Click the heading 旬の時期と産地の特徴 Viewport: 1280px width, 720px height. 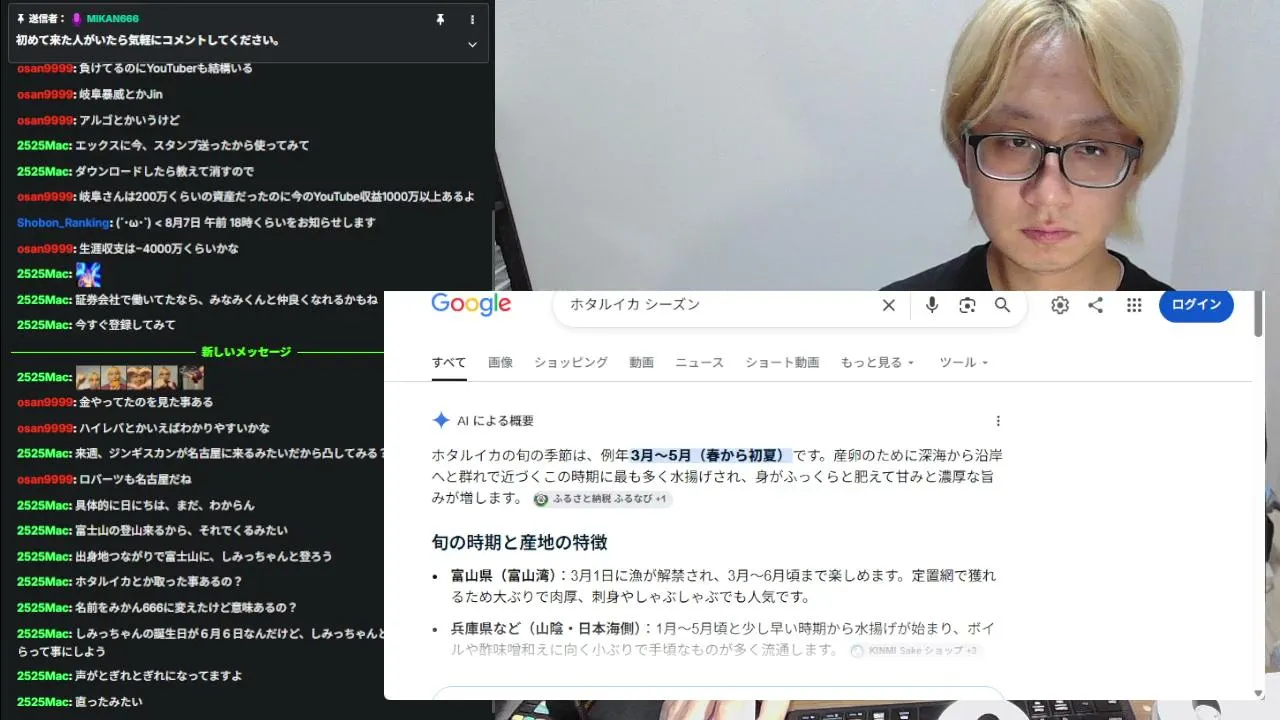point(520,542)
